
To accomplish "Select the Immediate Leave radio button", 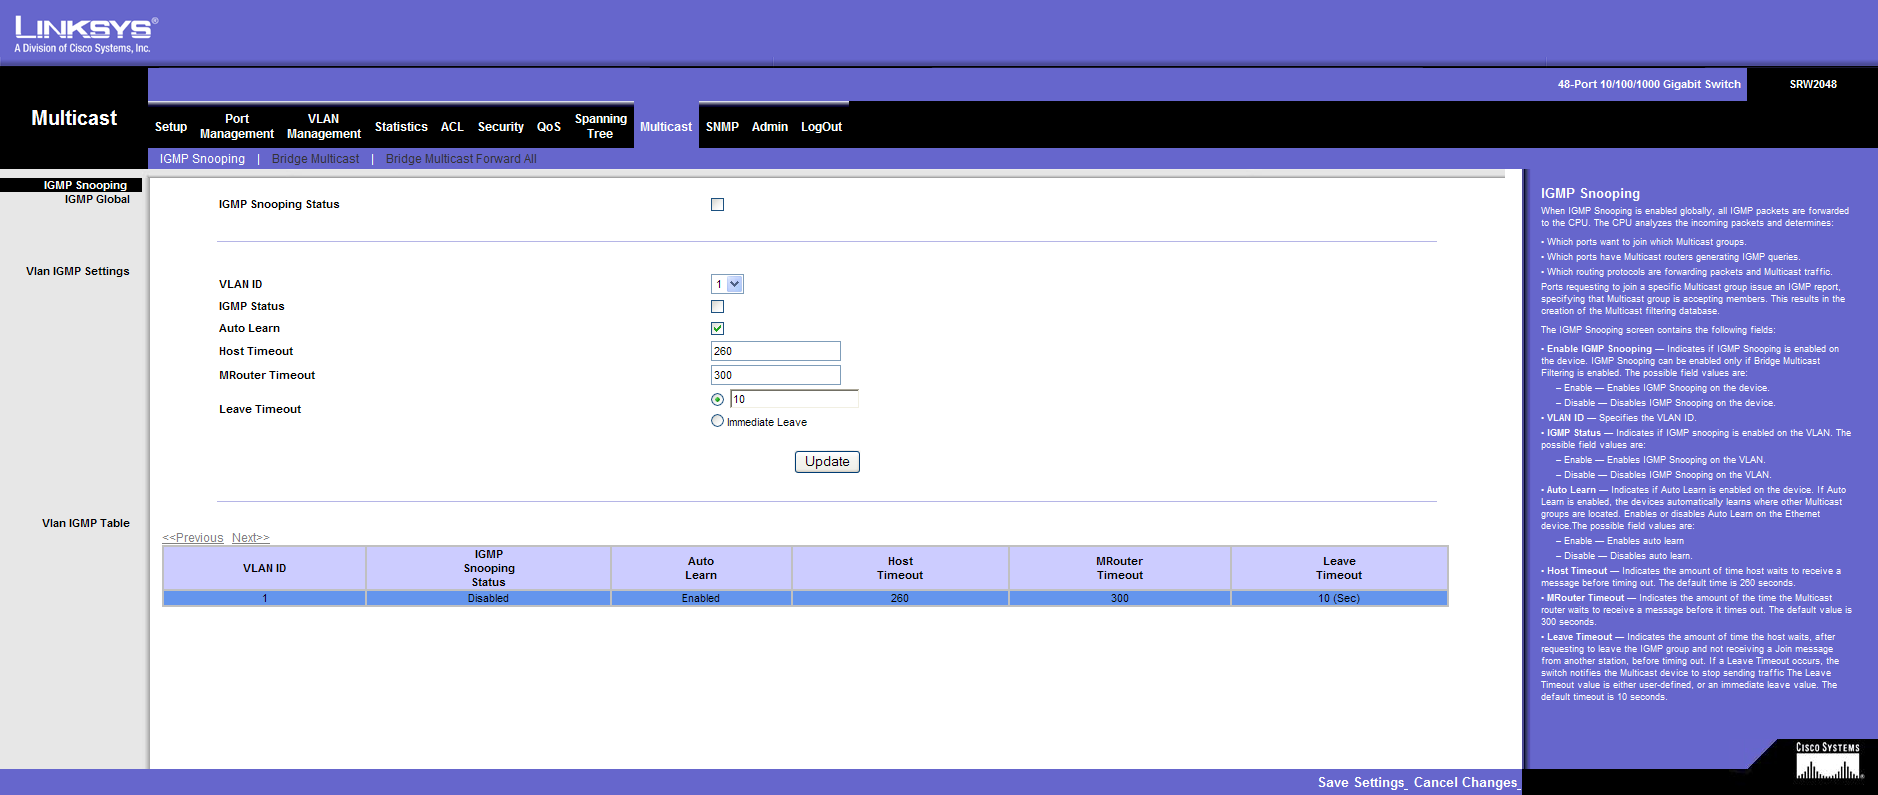I will [717, 421].
